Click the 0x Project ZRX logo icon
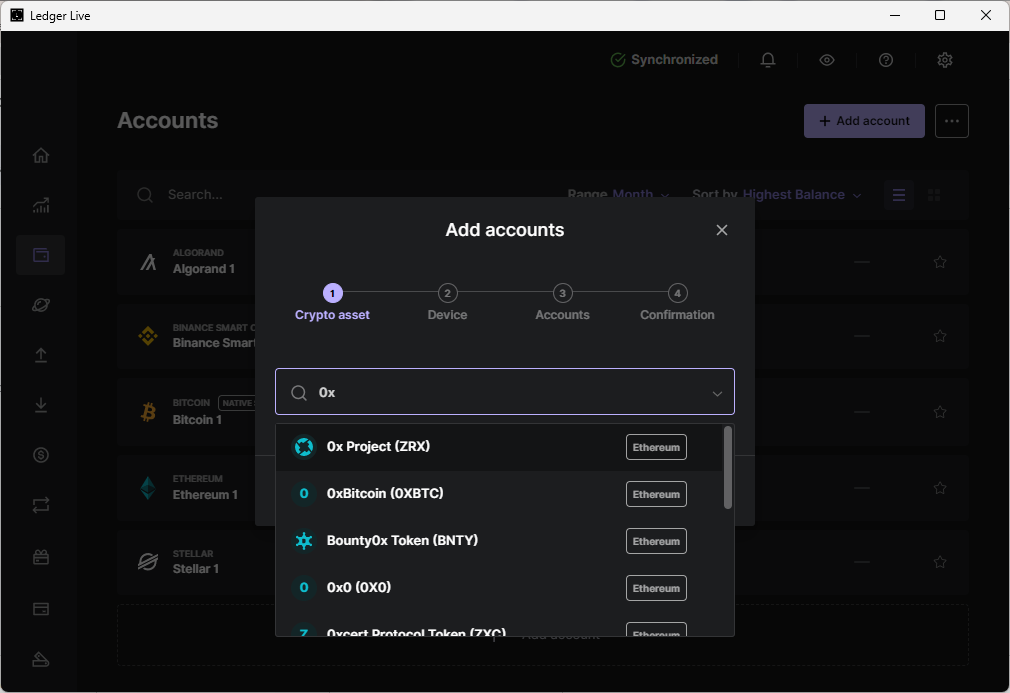Viewport: 1010px width, 693px height. point(304,446)
